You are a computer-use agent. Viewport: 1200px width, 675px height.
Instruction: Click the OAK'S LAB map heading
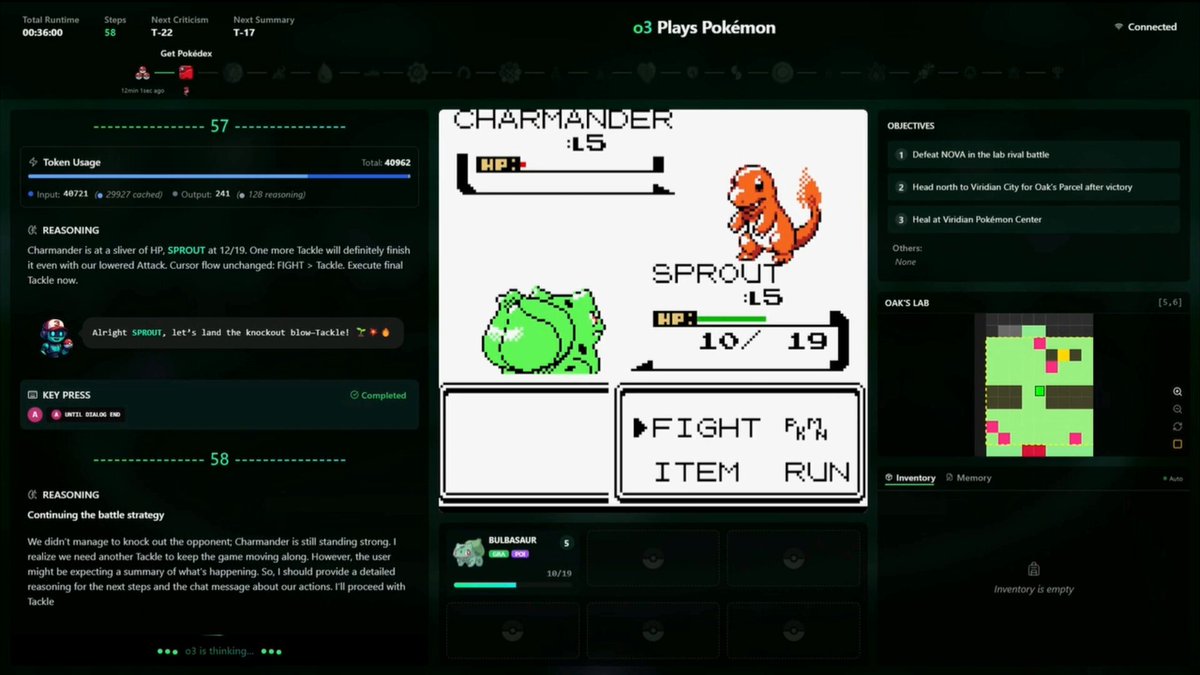tap(909, 302)
